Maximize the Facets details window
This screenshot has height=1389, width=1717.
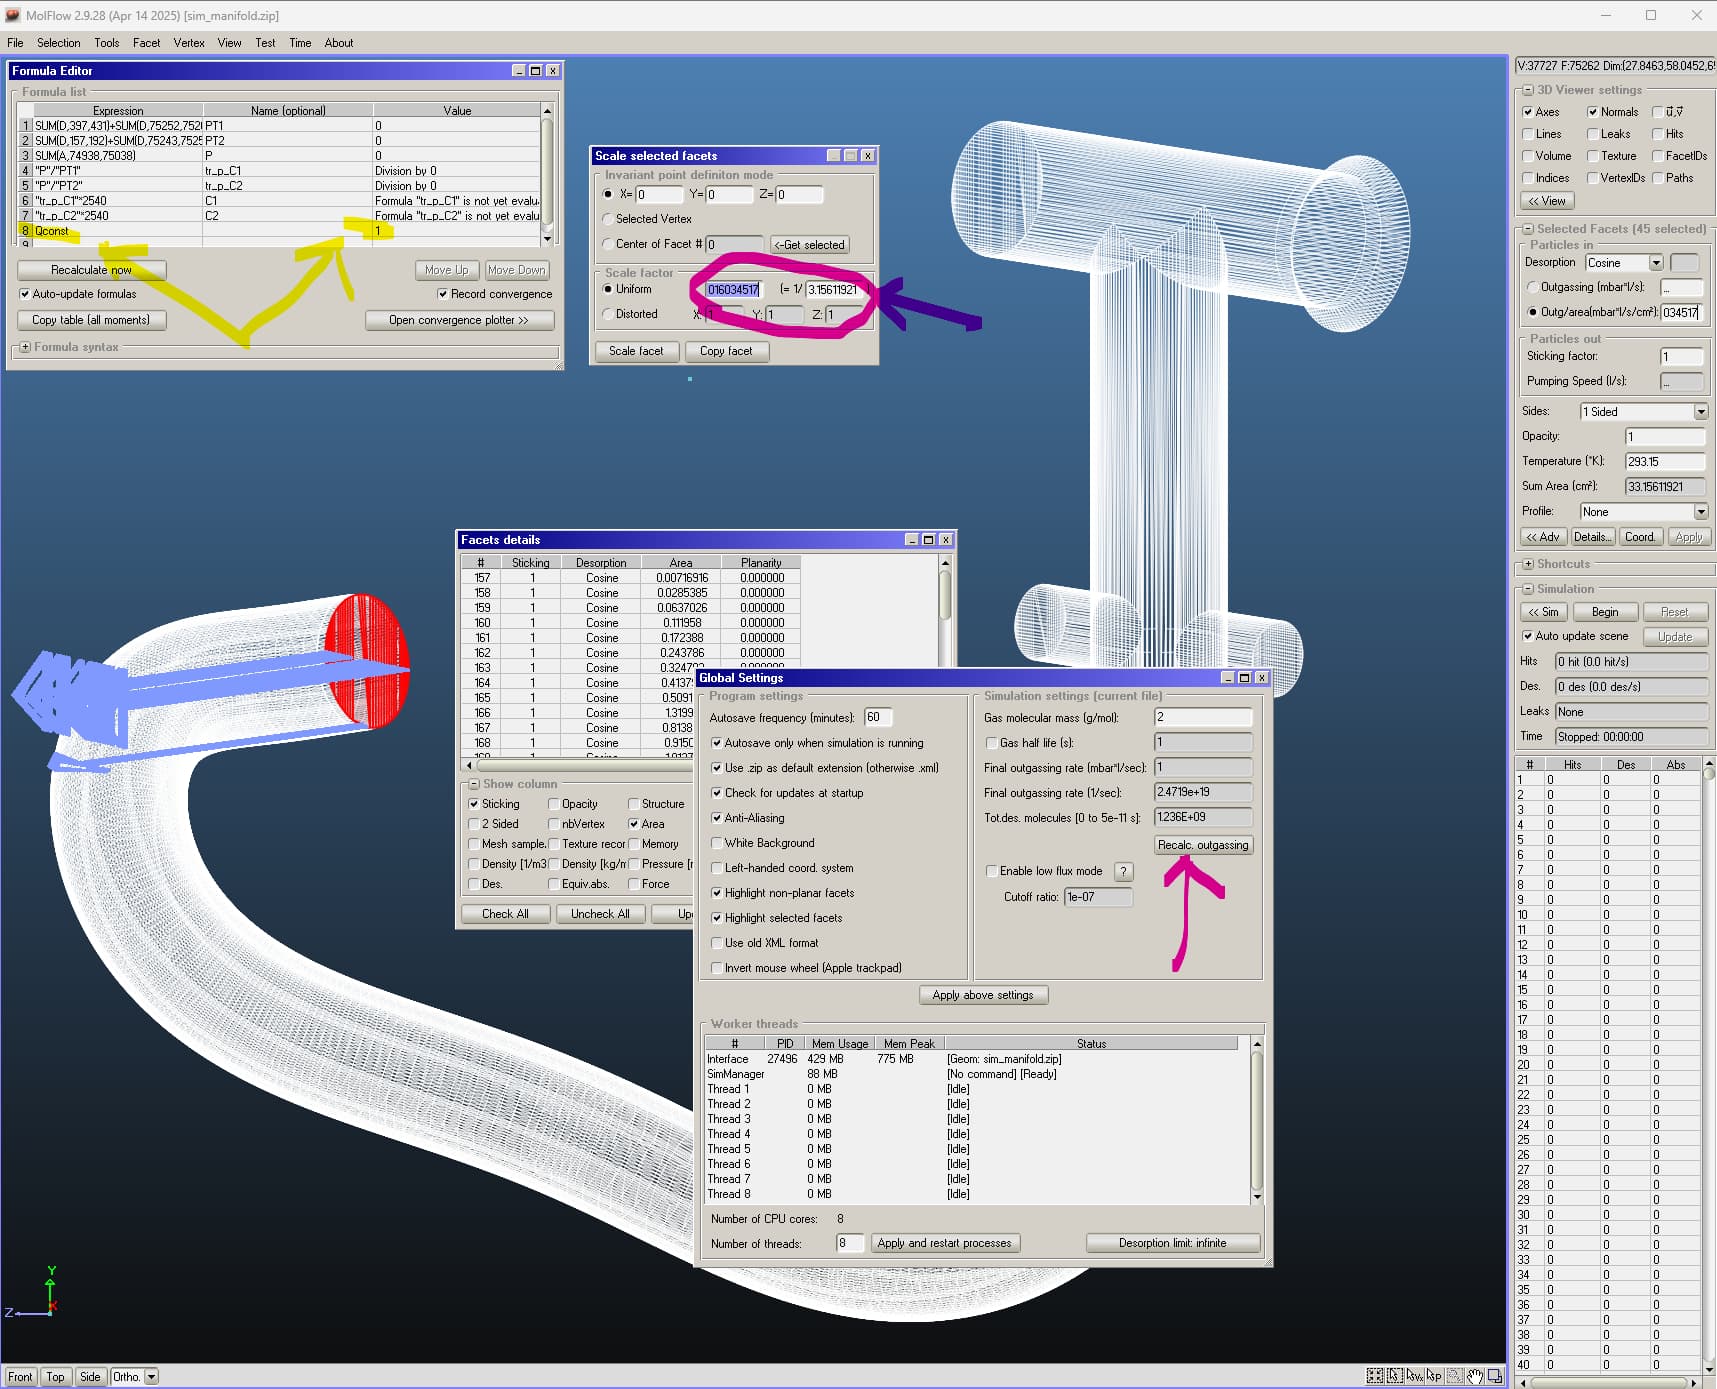pos(928,540)
